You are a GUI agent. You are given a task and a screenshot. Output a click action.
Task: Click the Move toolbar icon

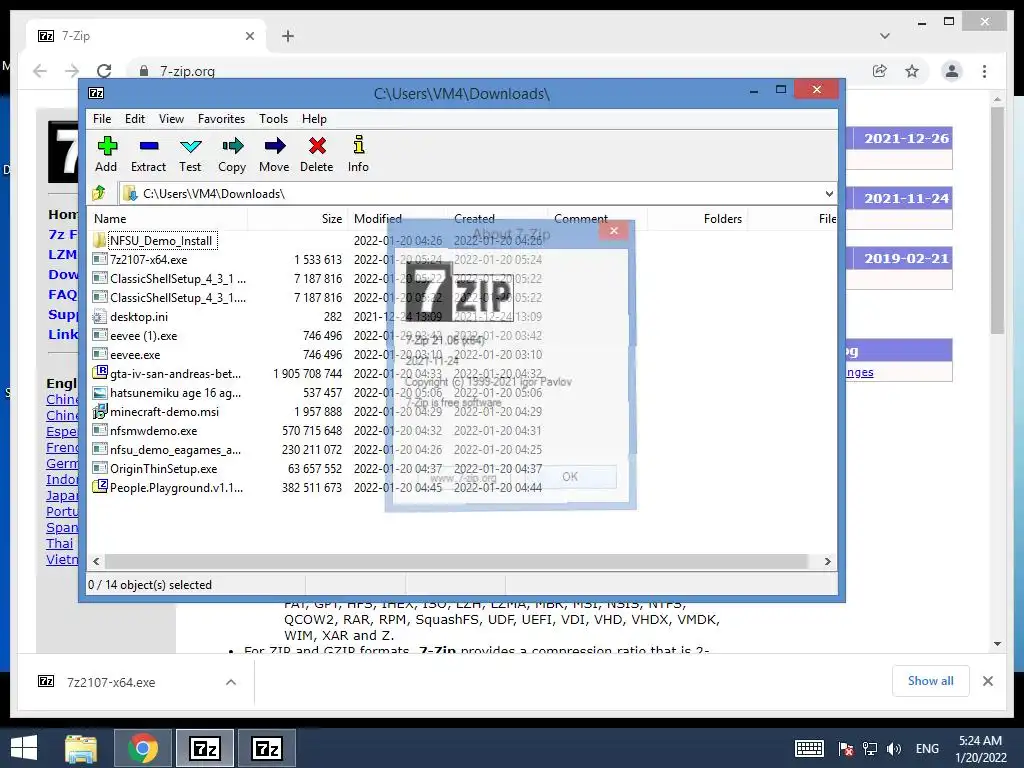274,146
